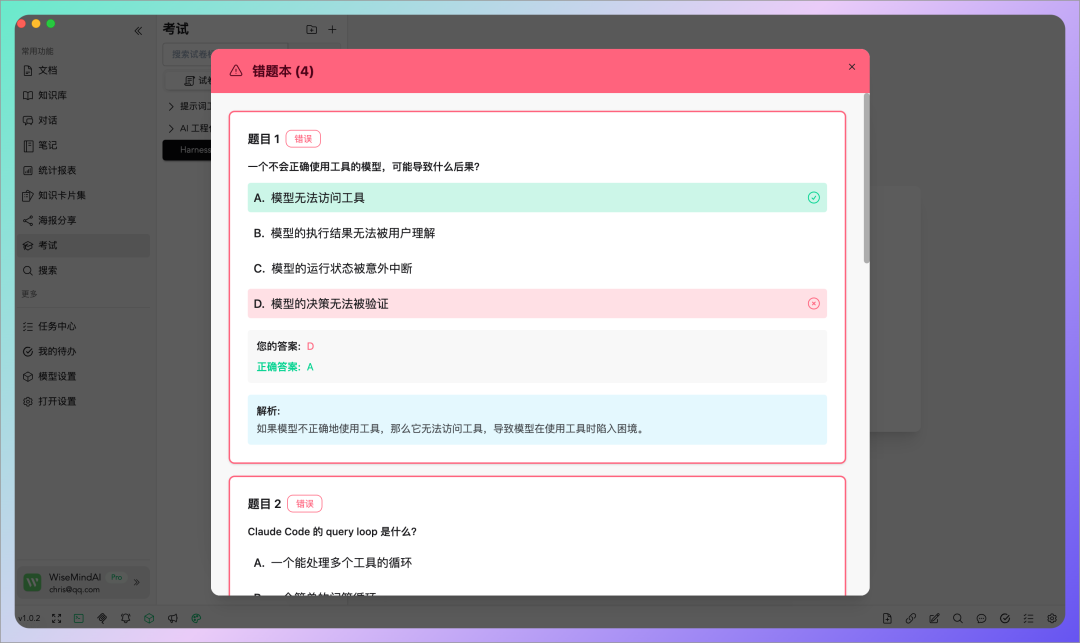
Task: Click the magnifier icon beside 搜索 in sidebar
Action: (28, 271)
